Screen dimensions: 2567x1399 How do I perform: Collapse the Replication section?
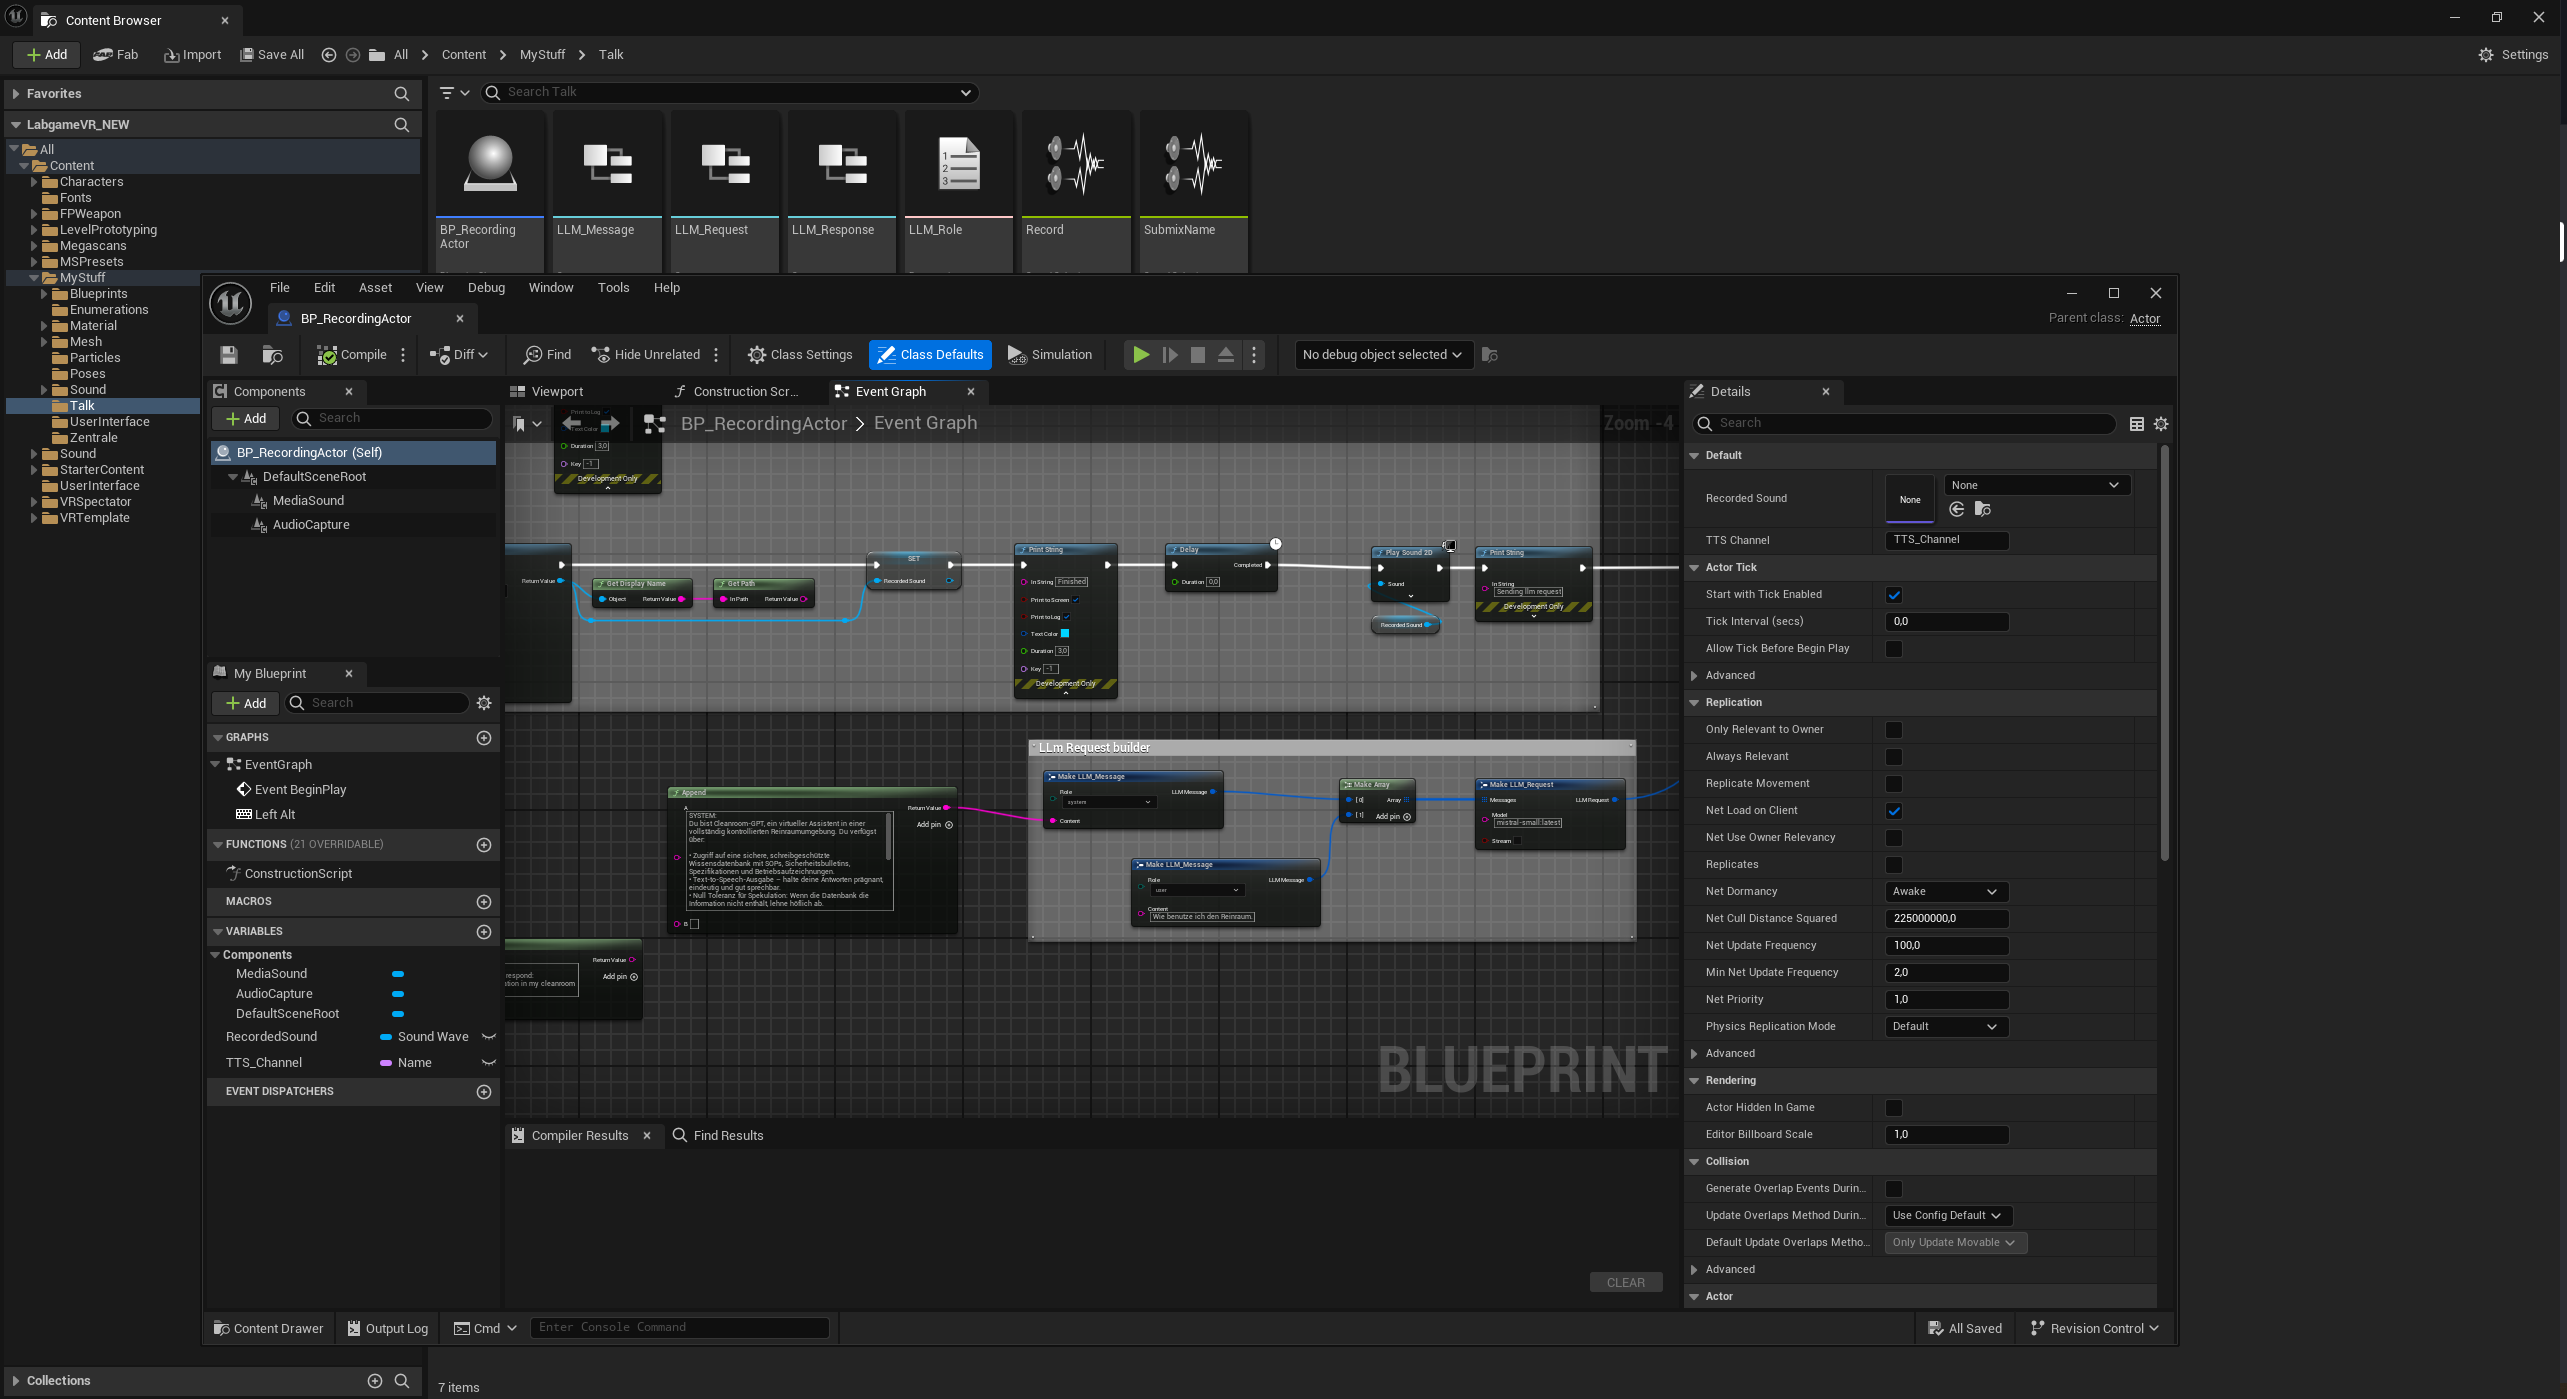pyautogui.click(x=1694, y=703)
